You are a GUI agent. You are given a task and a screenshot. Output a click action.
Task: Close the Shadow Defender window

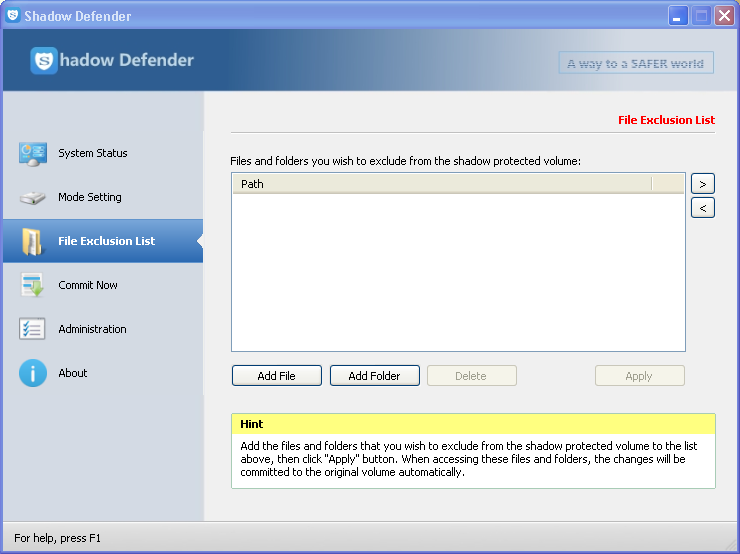pos(724,17)
